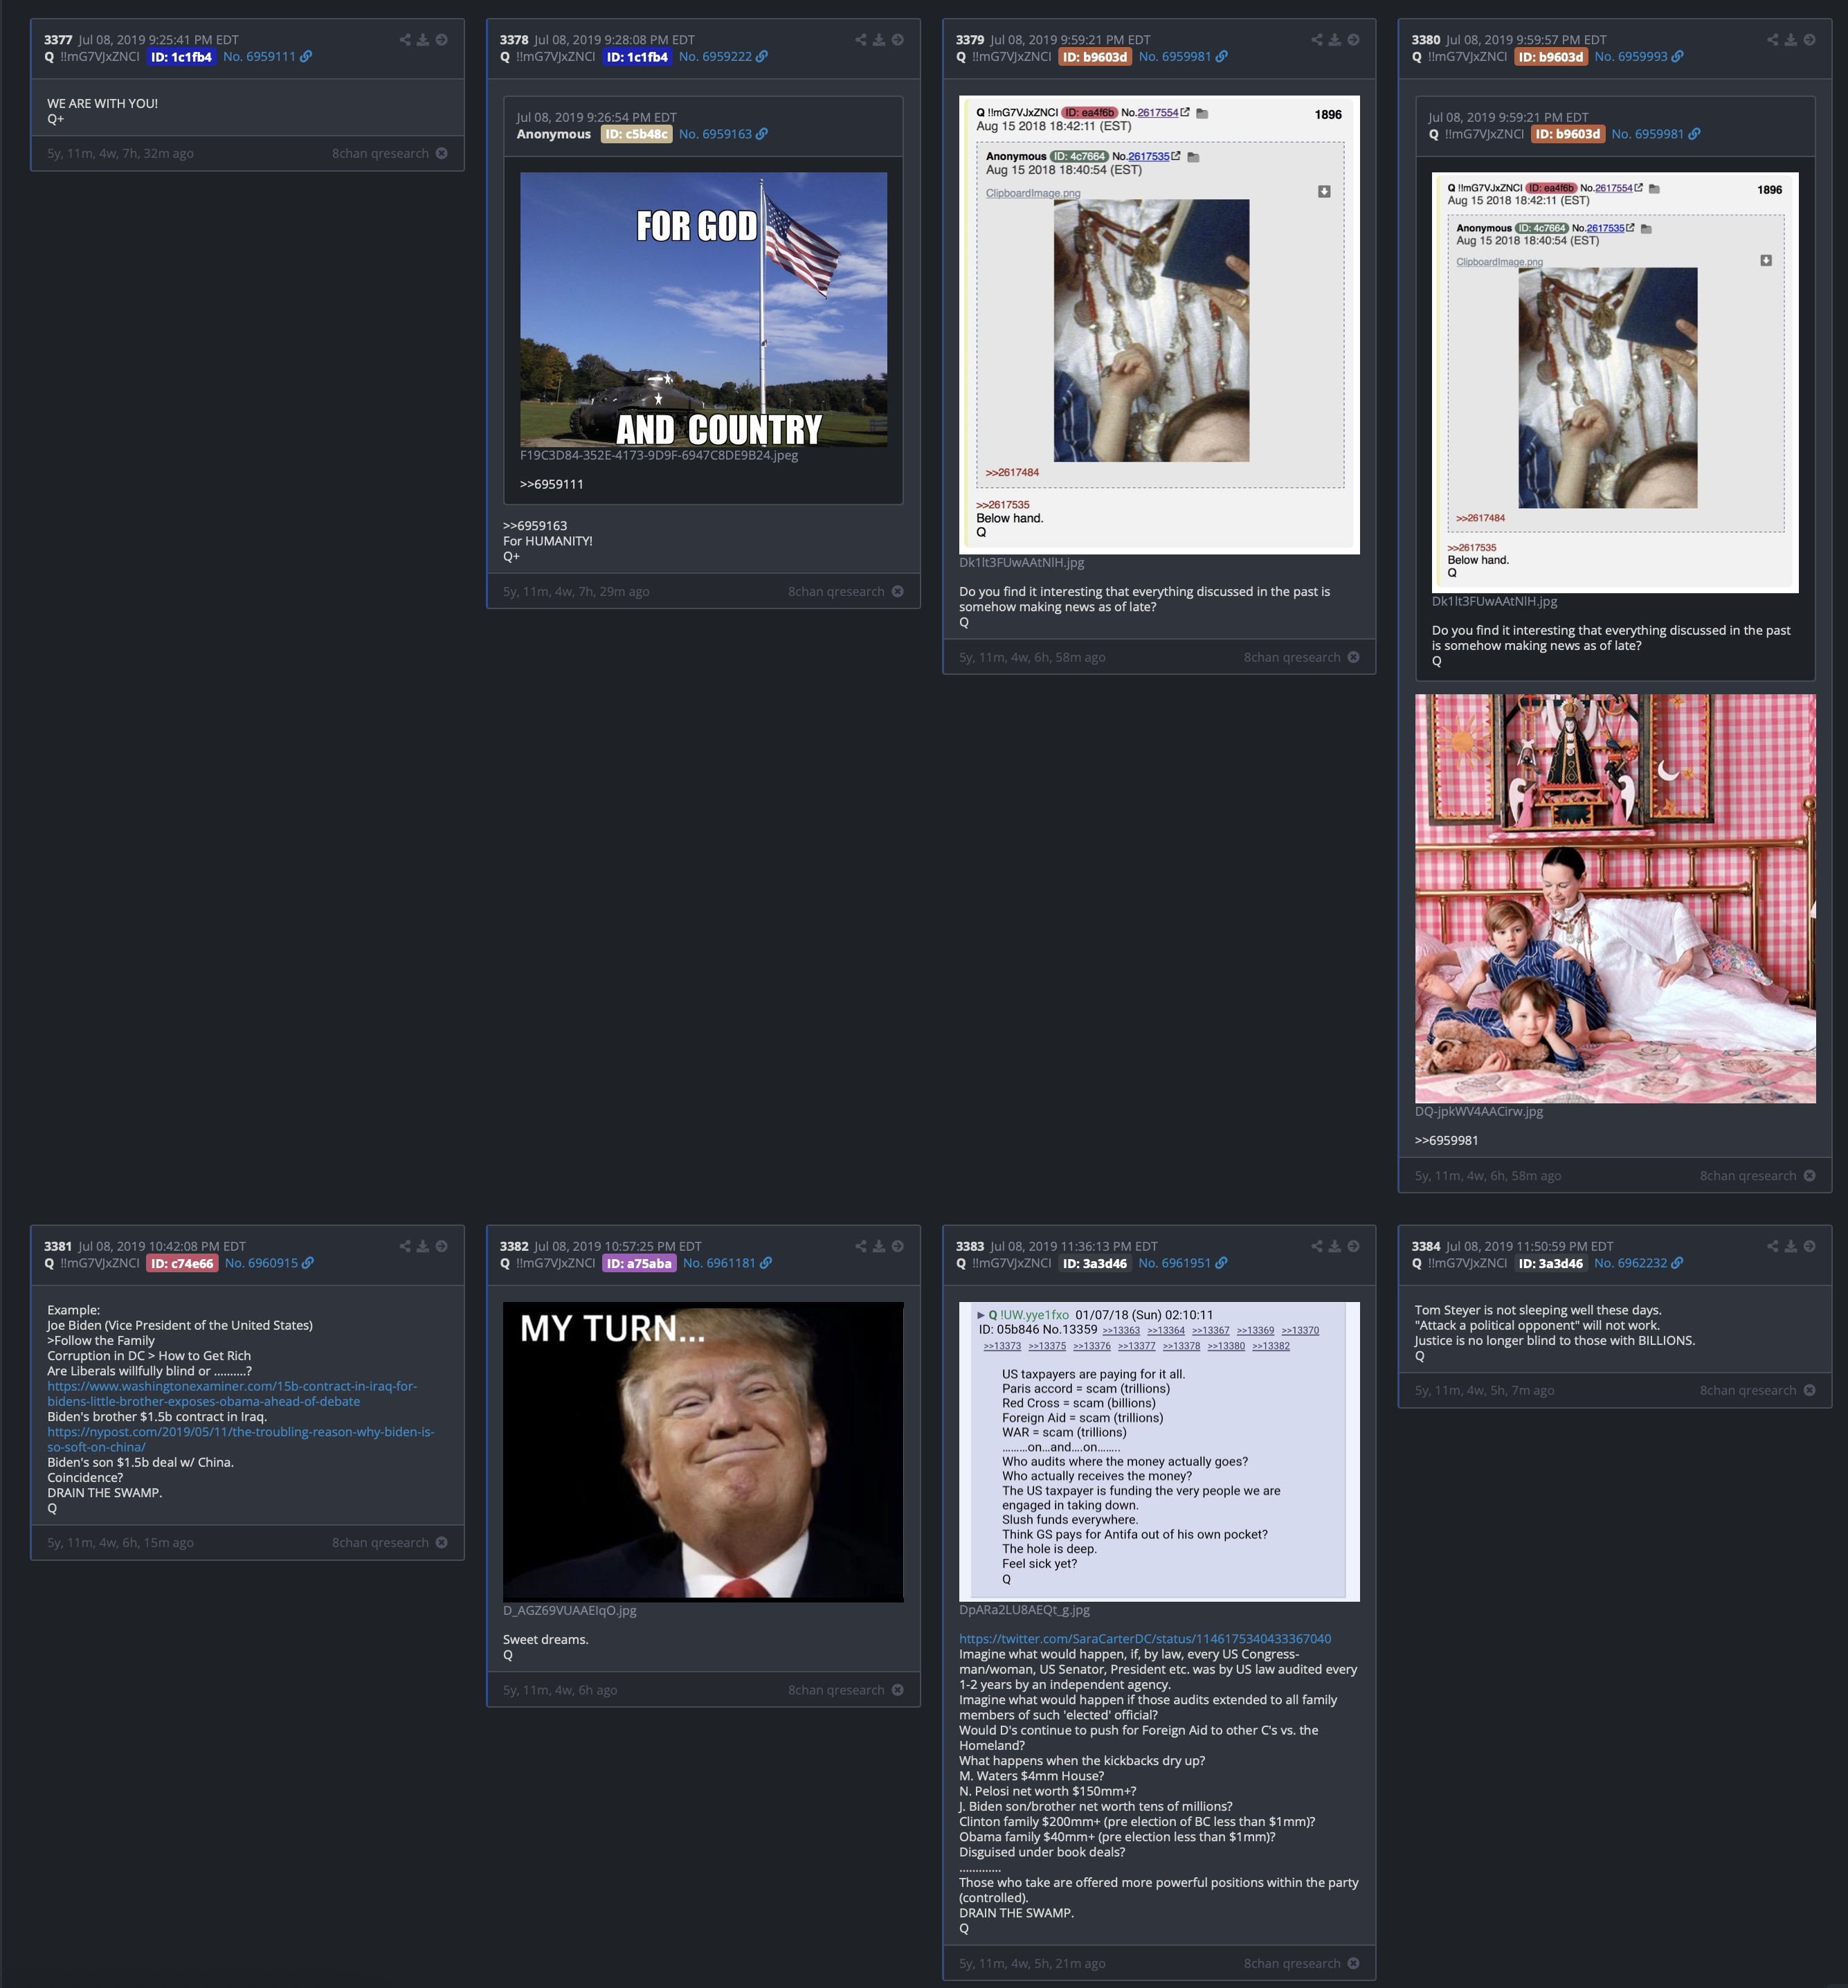Open Anonymous reply link No. 6959163
This screenshot has height=1988, width=1848.
pyautogui.click(x=723, y=134)
